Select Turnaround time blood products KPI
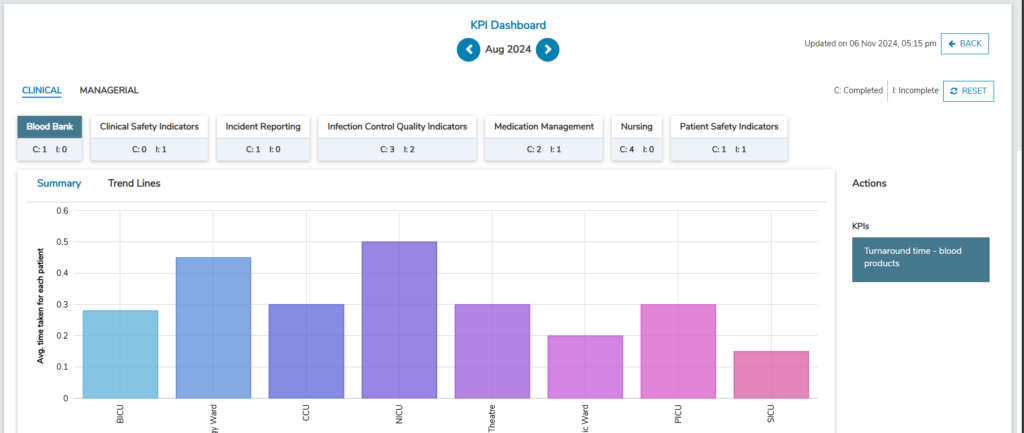Image resolution: width=1024 pixels, height=433 pixels. (x=920, y=259)
